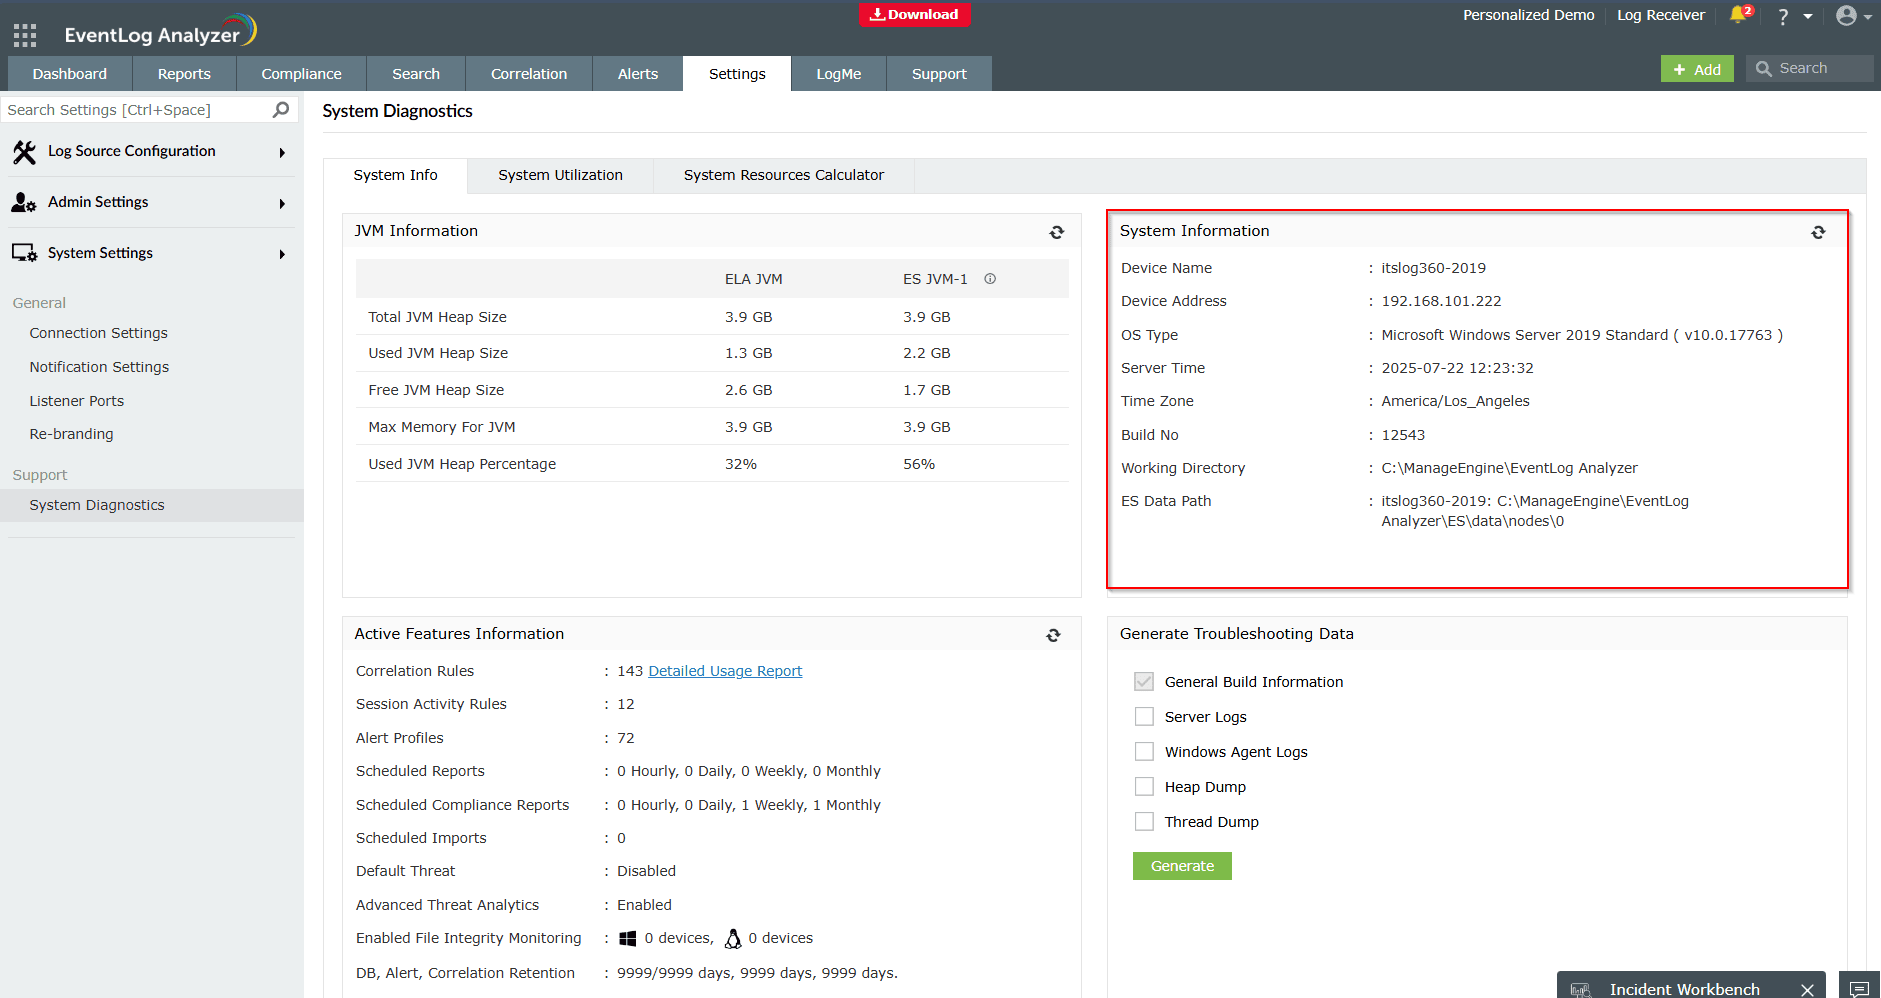Check the Heap Dump option
This screenshot has width=1881, height=998.
pyautogui.click(x=1144, y=787)
